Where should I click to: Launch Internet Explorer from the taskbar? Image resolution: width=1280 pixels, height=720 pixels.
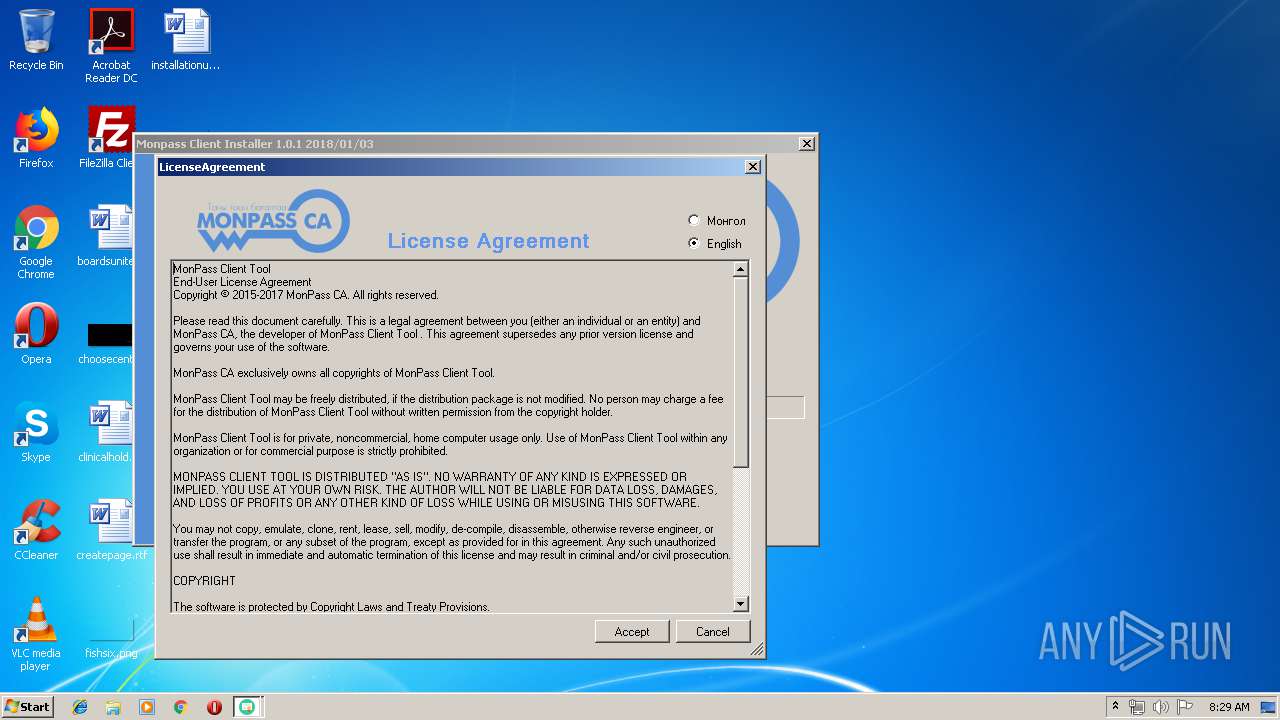(x=80, y=707)
